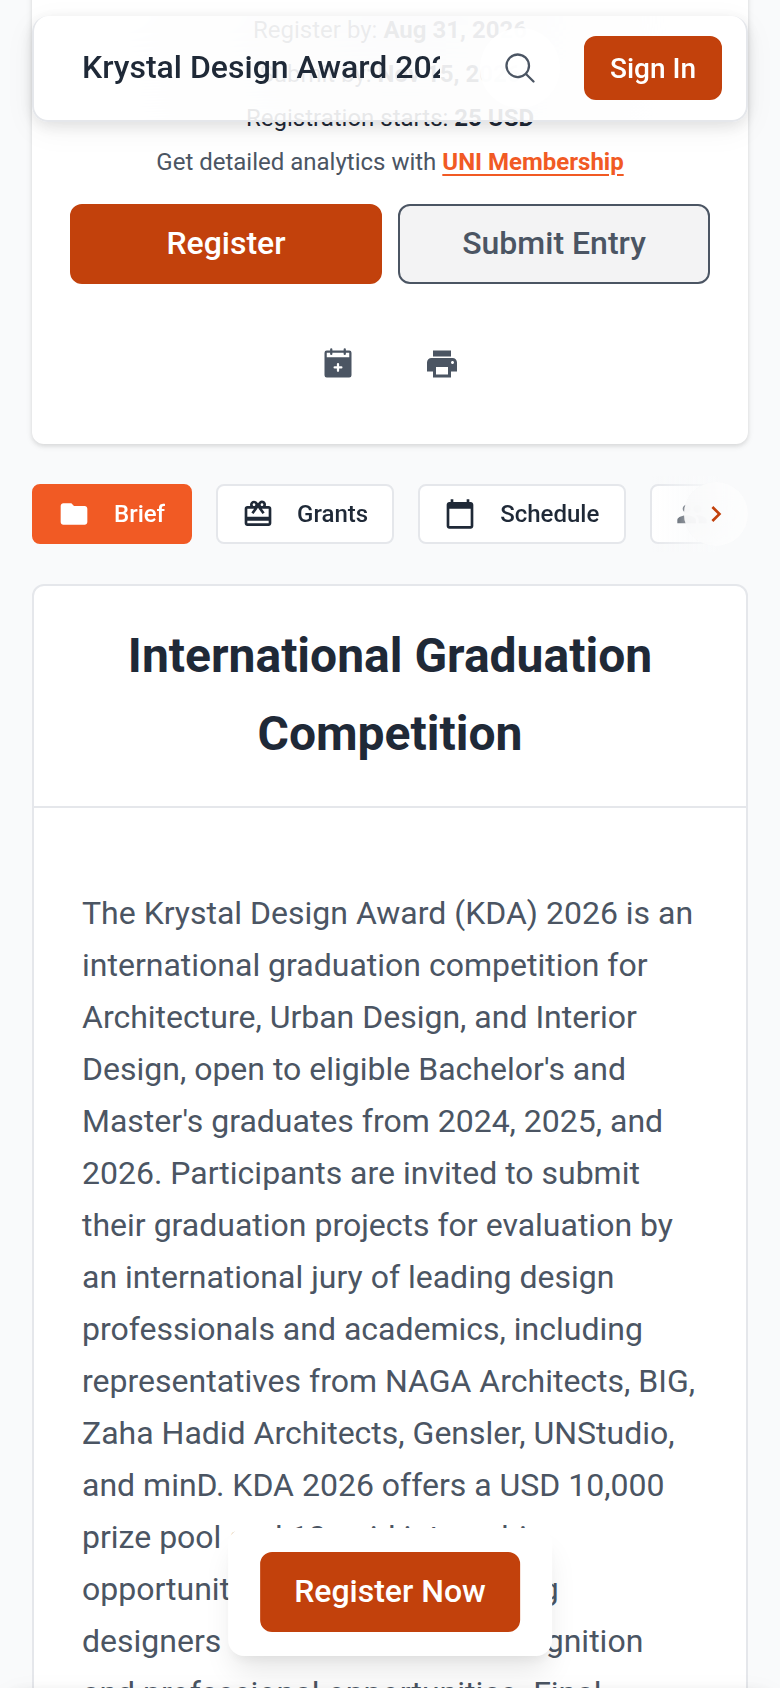
Task: Click the Krystal Design Award header title
Action: pos(262,68)
